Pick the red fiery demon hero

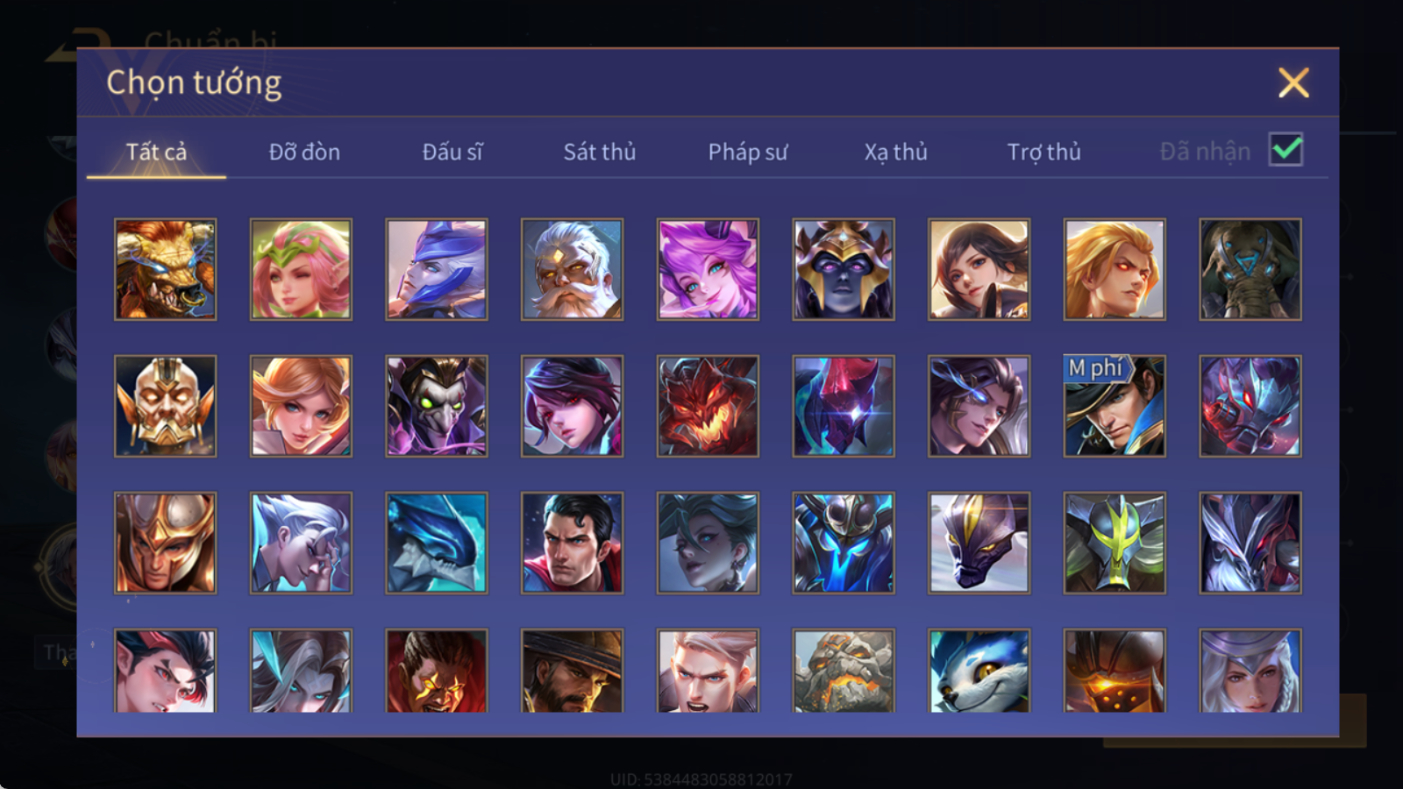click(707, 407)
